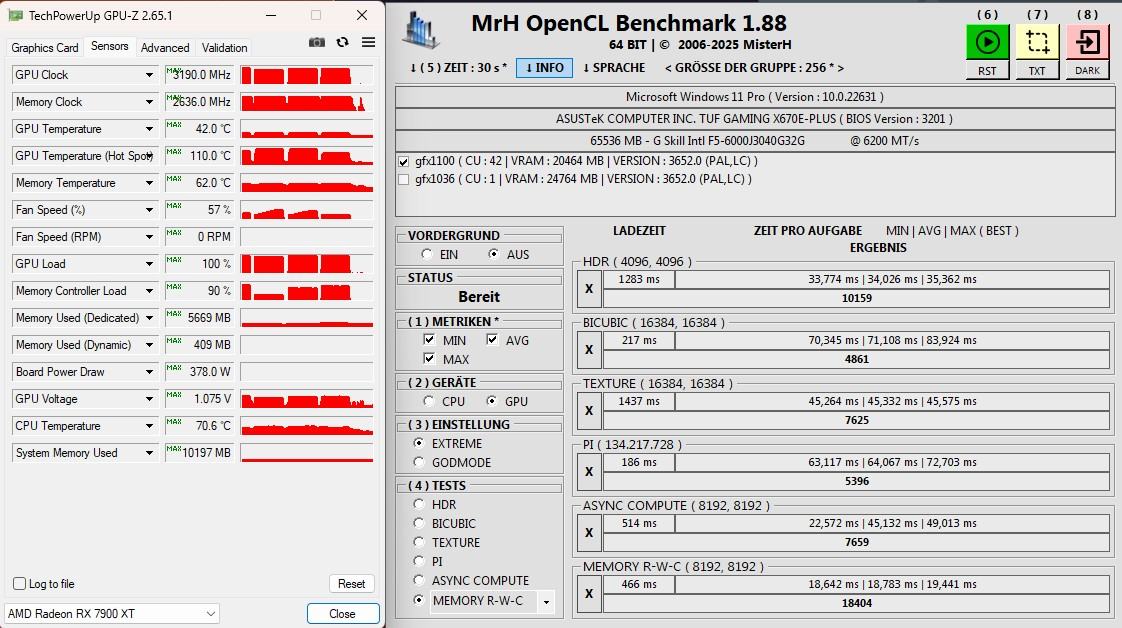Switch to the Graphics Card tab
1122x628 pixels.
(x=45, y=48)
